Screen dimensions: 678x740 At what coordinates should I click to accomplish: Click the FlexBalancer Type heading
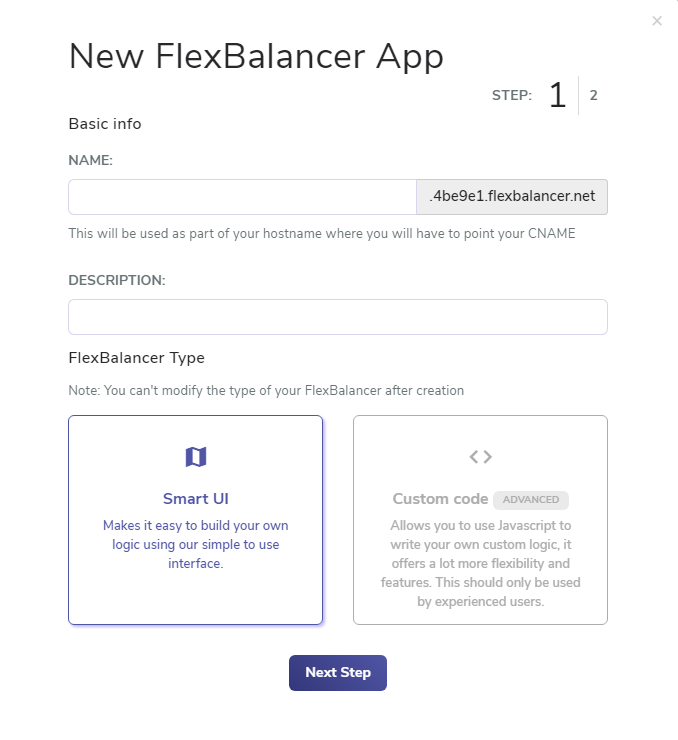(x=136, y=358)
